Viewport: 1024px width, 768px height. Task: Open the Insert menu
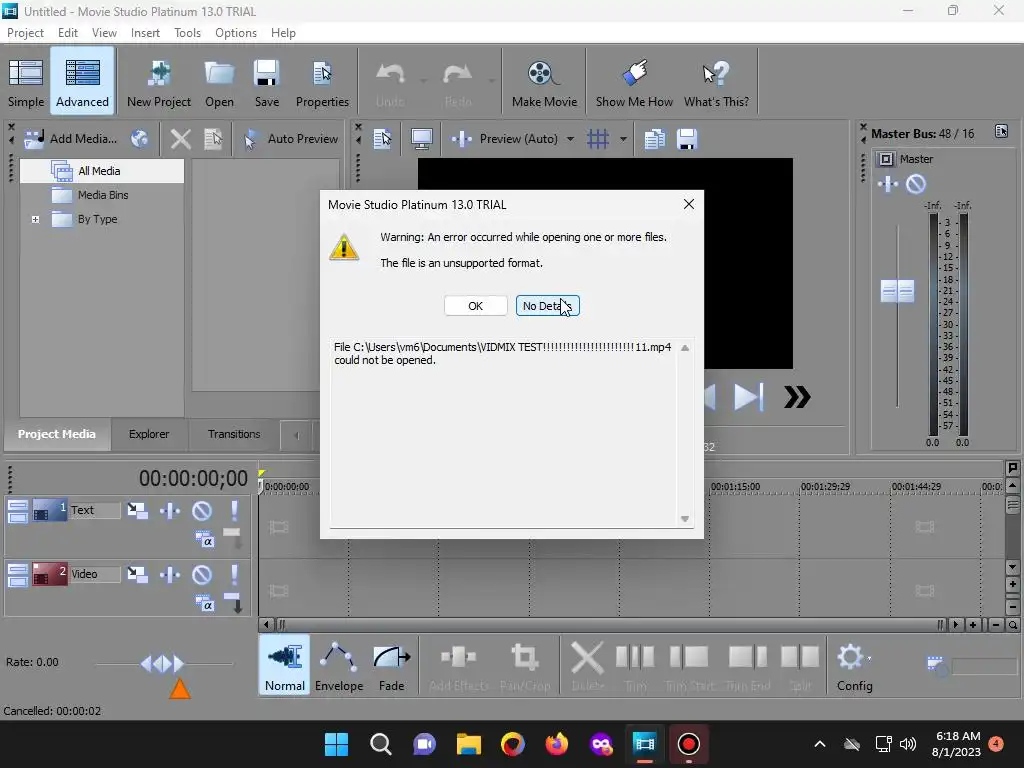(x=145, y=33)
